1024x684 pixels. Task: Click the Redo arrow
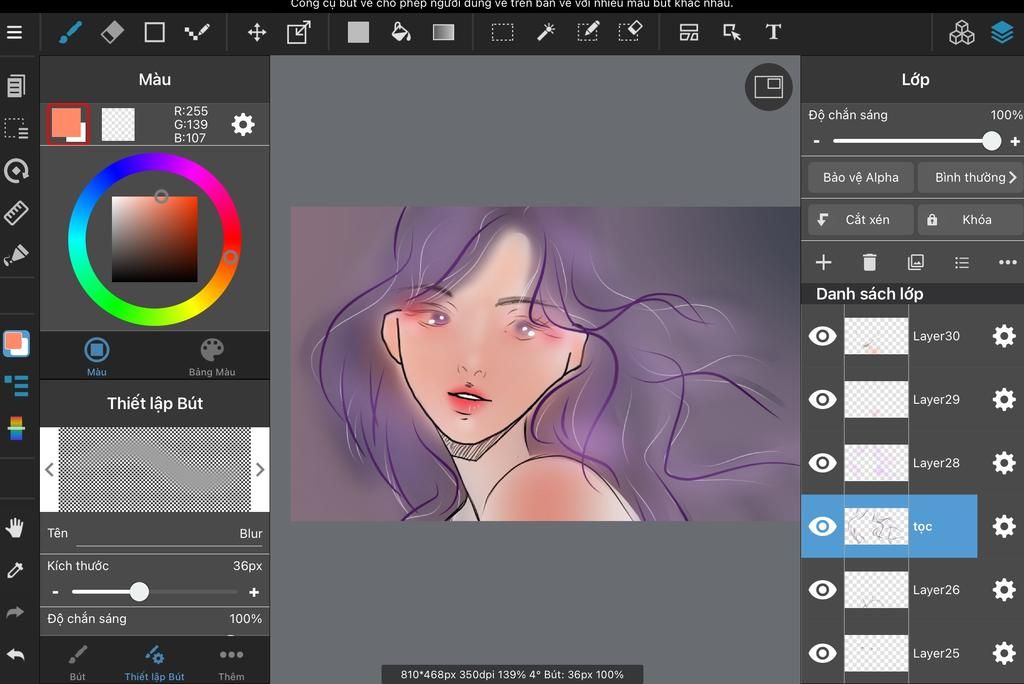[x=15, y=612]
